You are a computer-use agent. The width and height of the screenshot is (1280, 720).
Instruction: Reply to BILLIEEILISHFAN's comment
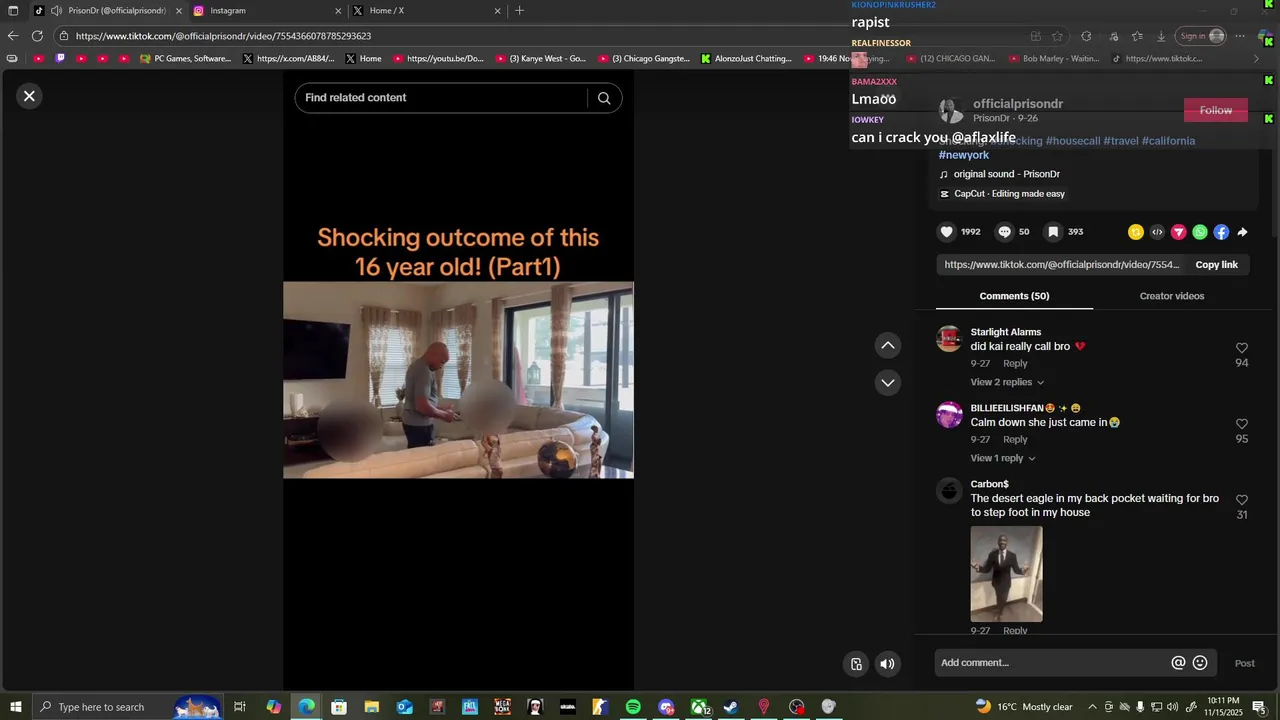point(1015,439)
